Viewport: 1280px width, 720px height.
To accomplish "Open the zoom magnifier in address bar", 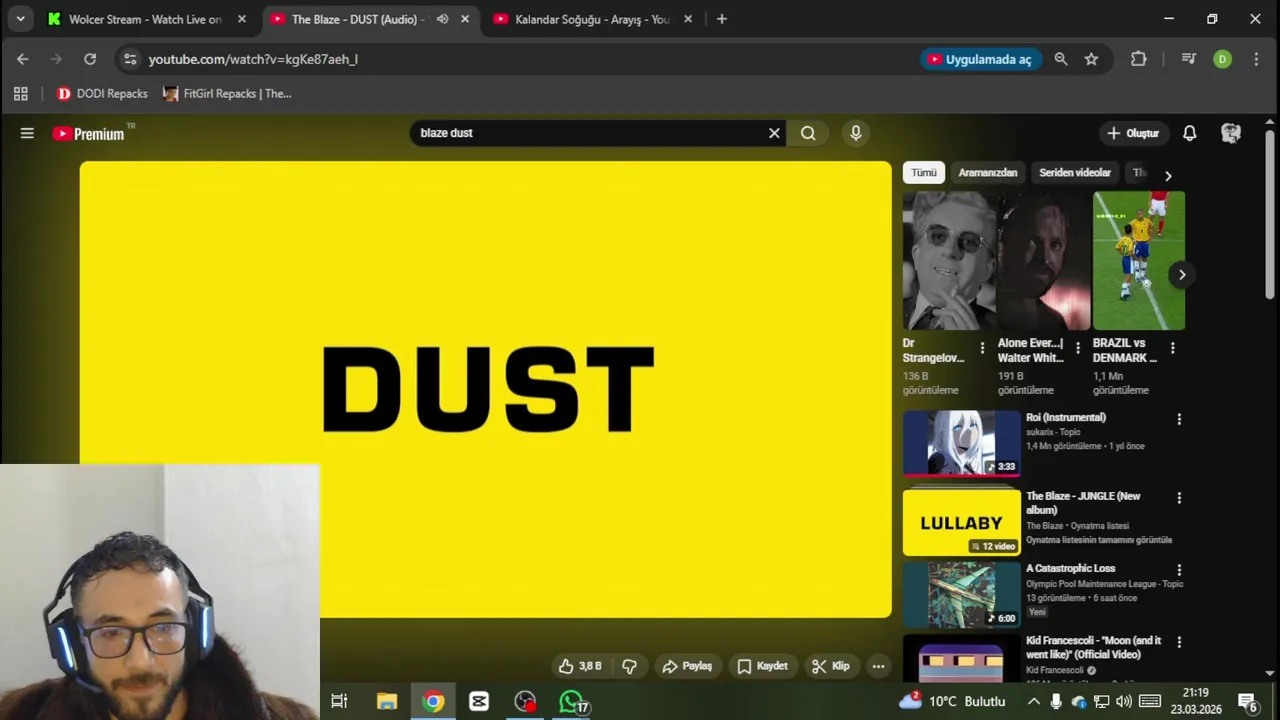I will 1061,59.
